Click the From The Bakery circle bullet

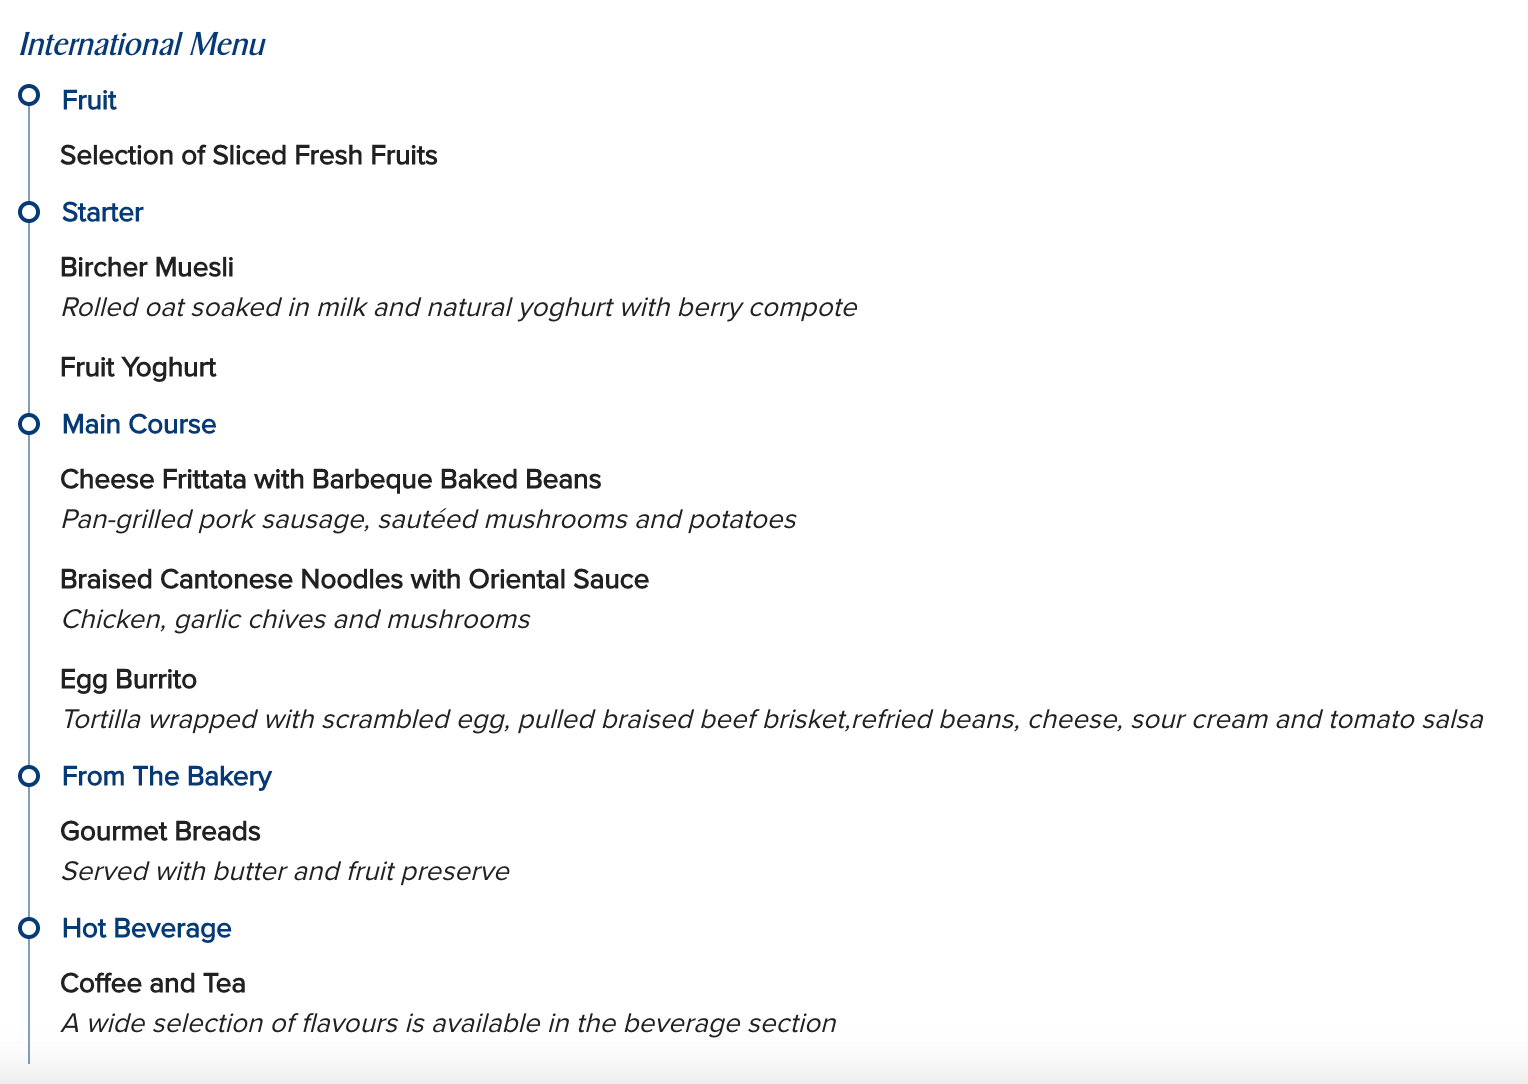click(x=29, y=776)
